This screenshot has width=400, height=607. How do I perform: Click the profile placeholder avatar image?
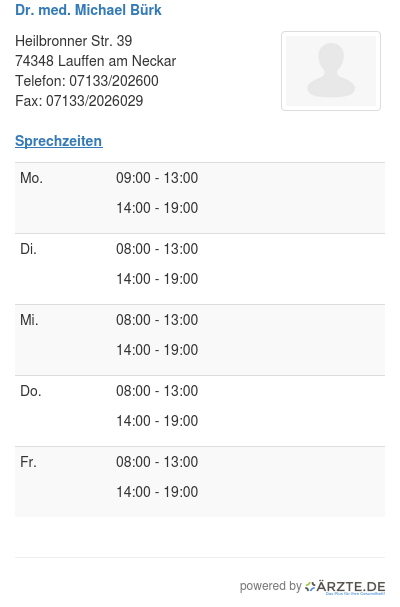pos(331,71)
